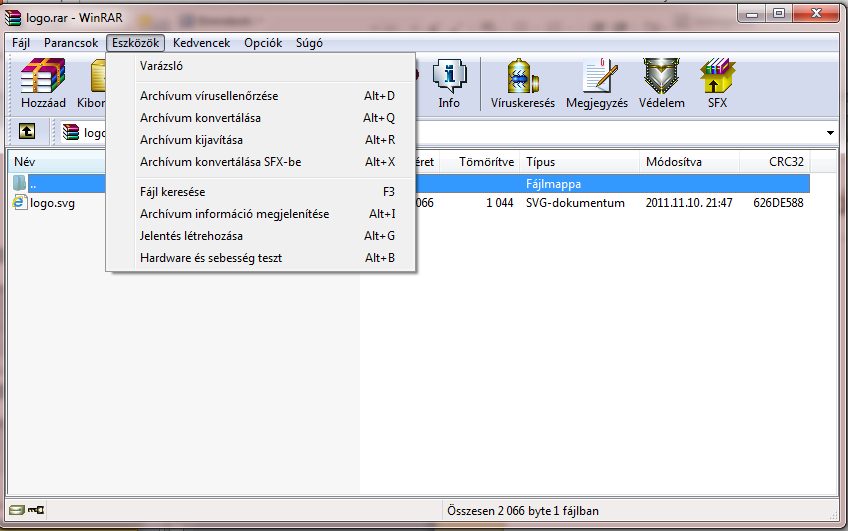Select the logo.svg file name
This screenshot has width=848, height=531.
pyautogui.click(x=52, y=203)
